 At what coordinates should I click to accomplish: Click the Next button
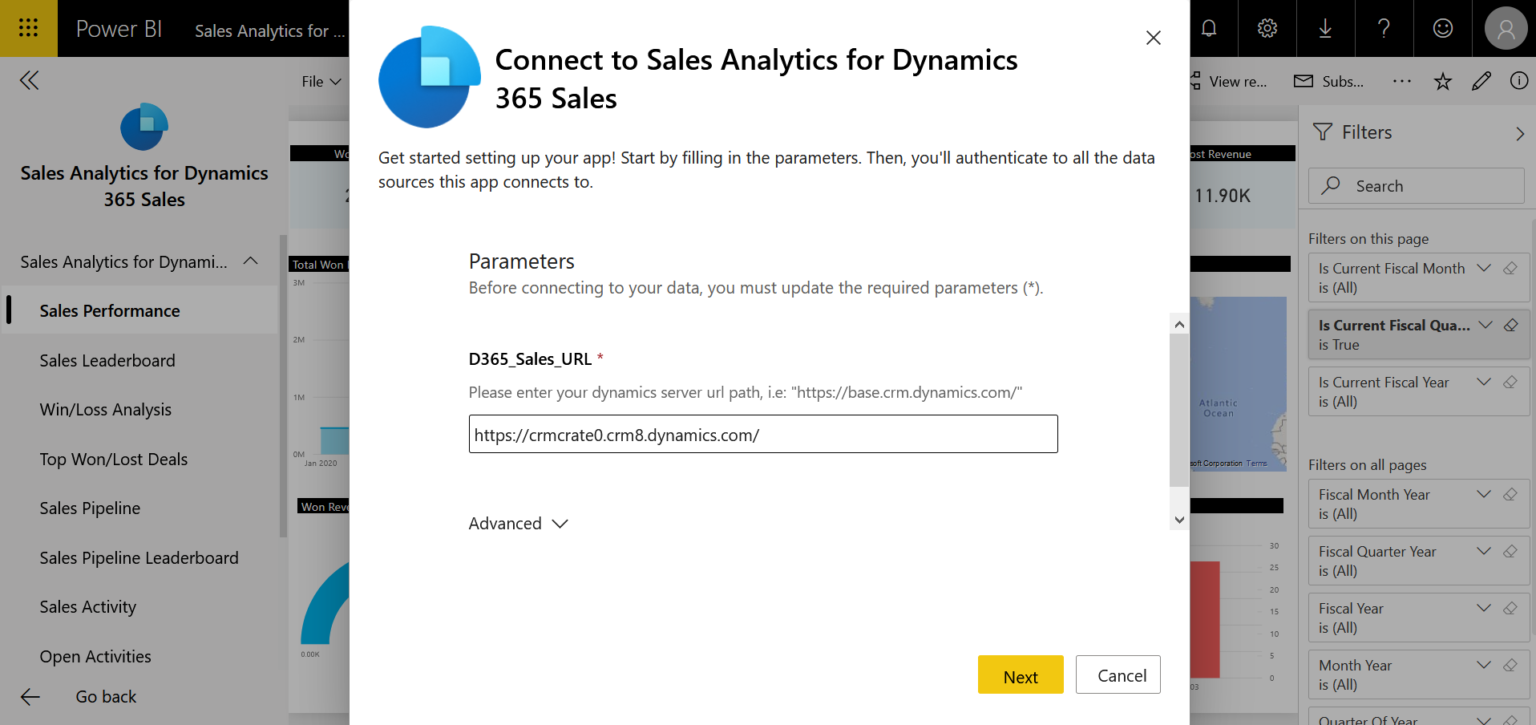(1020, 675)
